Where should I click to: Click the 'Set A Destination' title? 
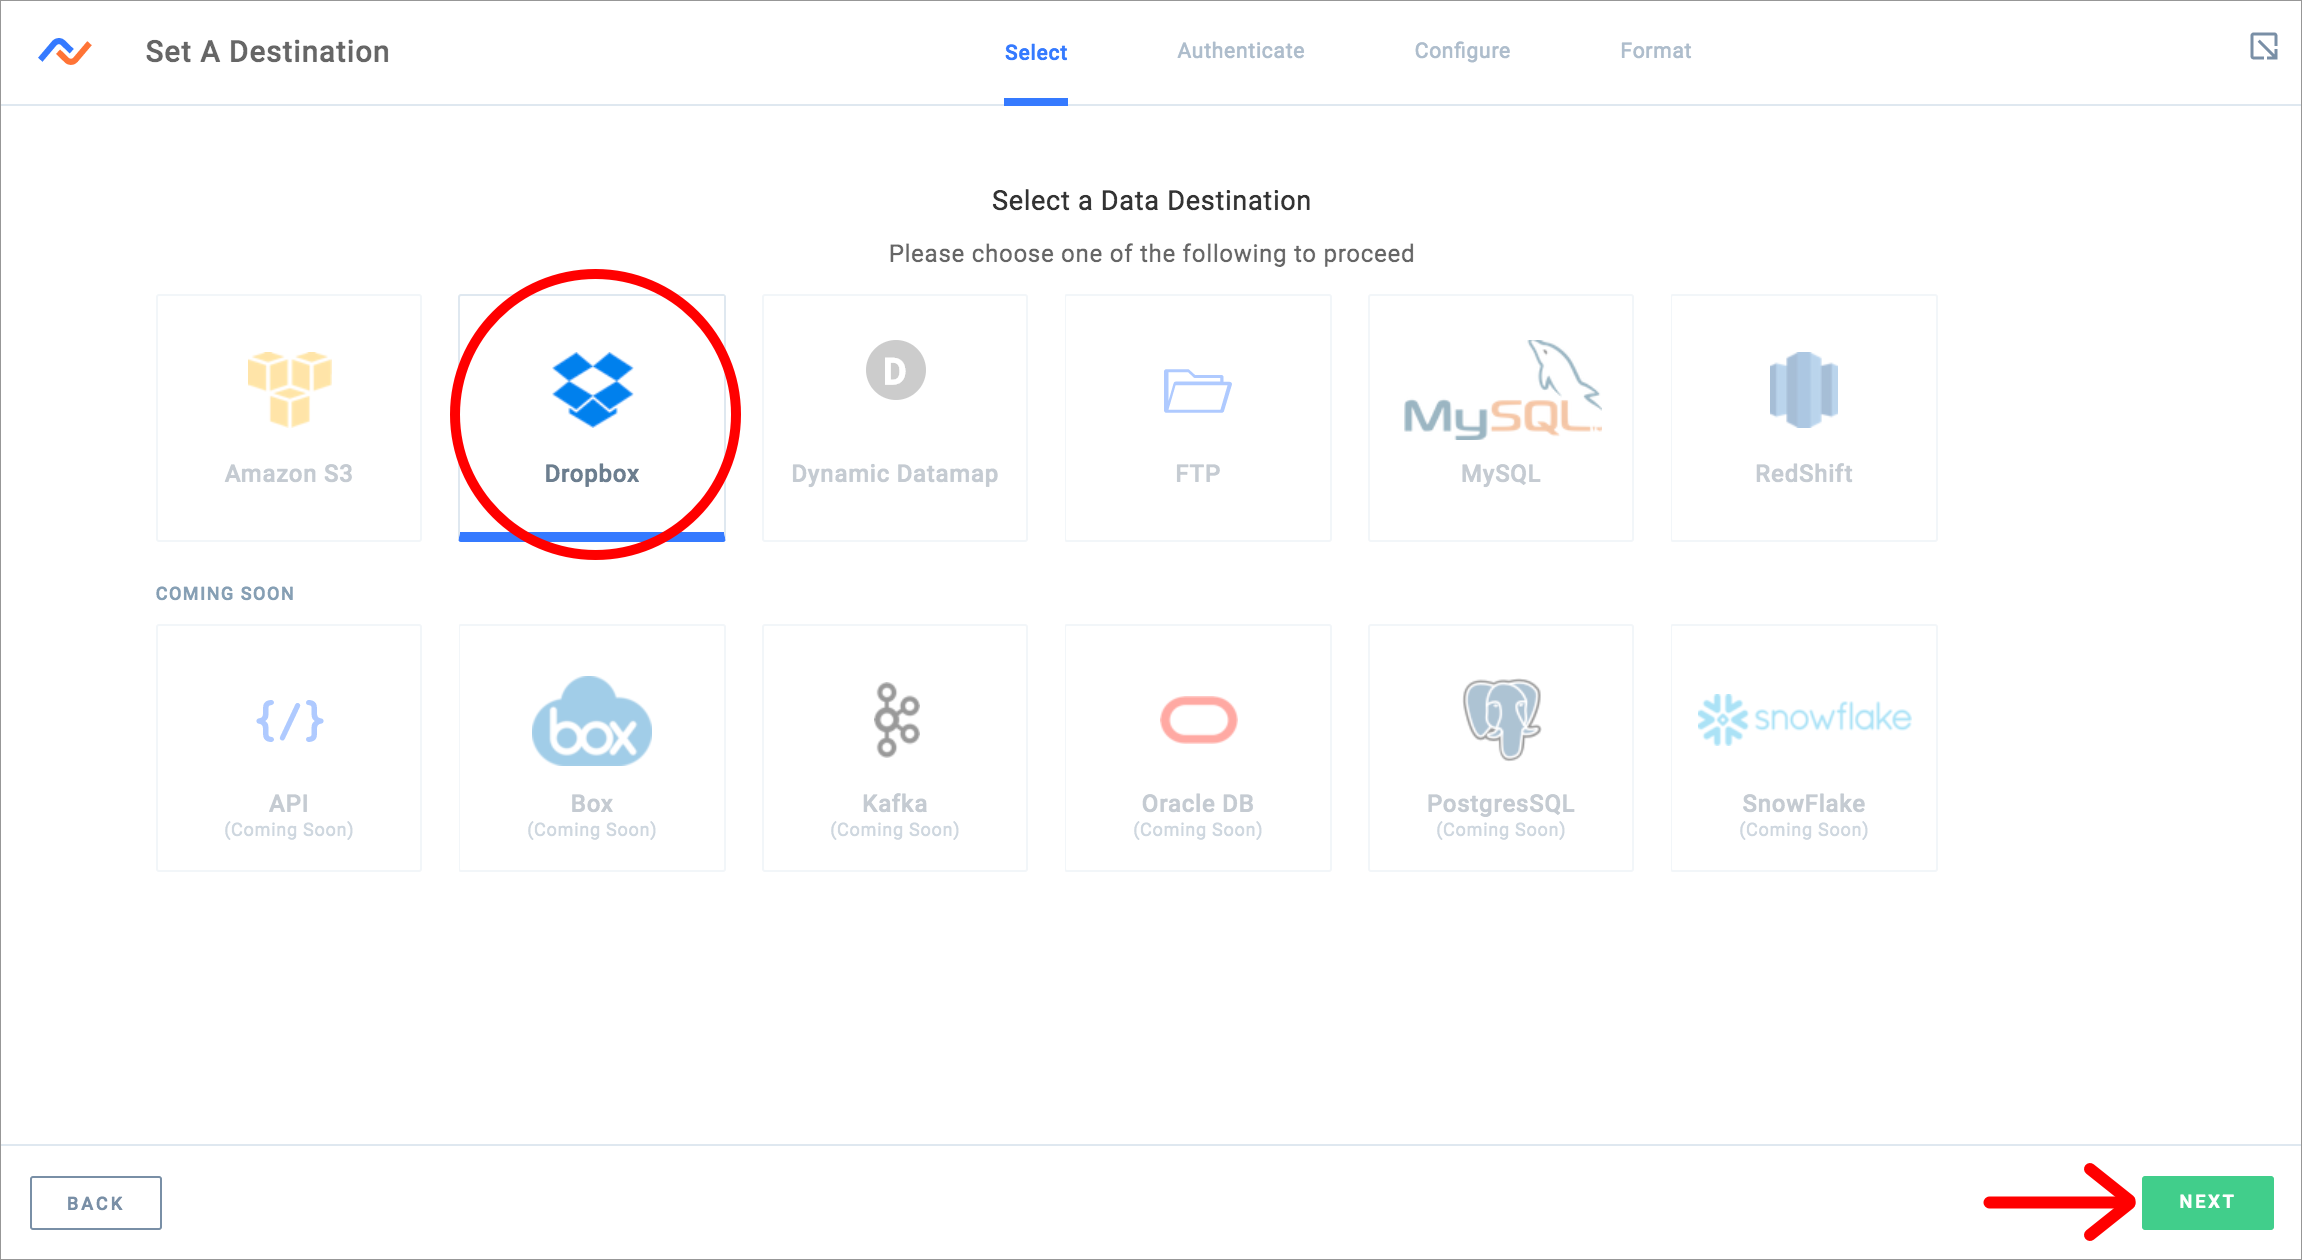(x=268, y=52)
